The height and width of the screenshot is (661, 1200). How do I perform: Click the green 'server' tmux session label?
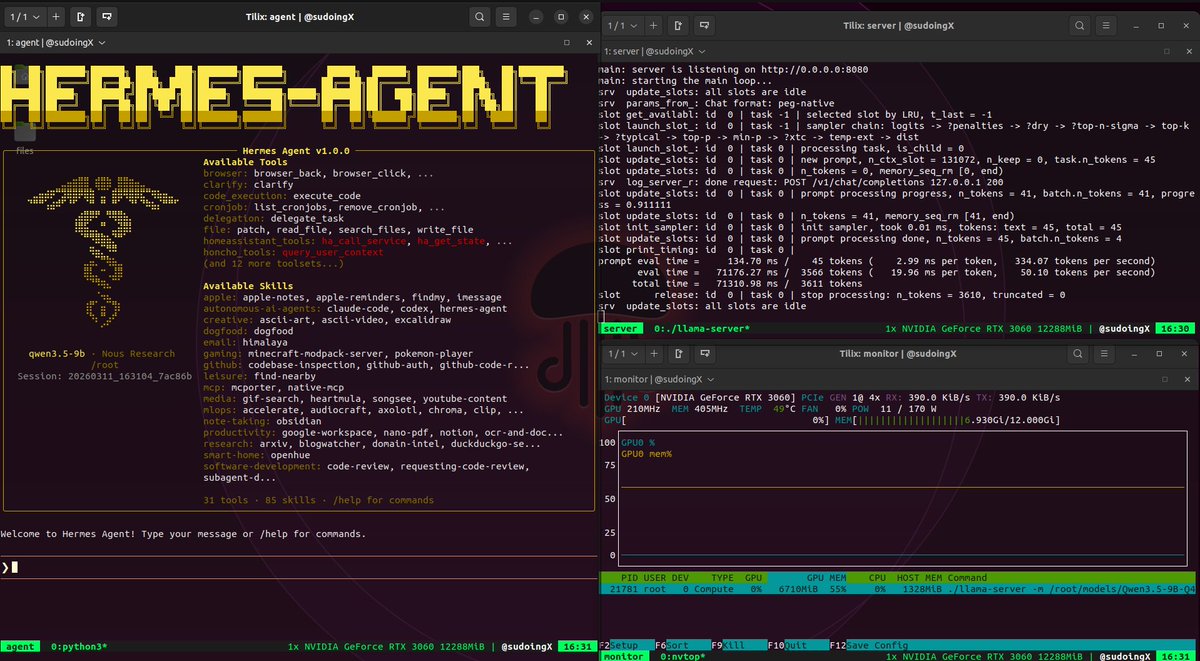(620, 328)
